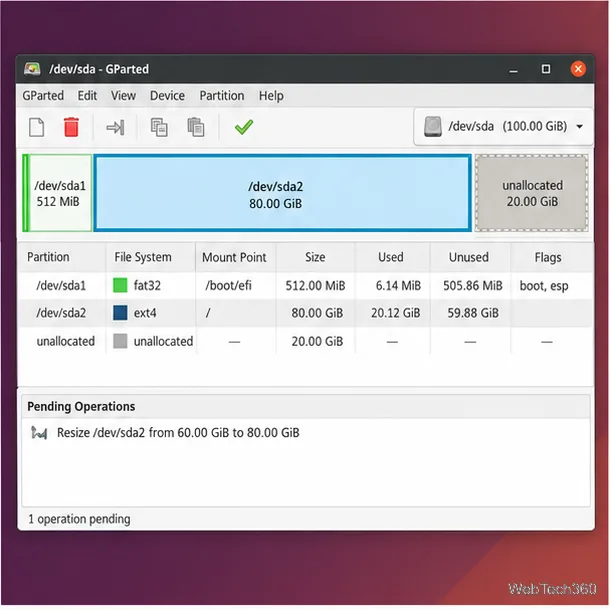Image resolution: width=610 pixels, height=610 pixels.
Task: Select the /dev/sda1 512 MiB block in the disk map
Action: point(58,193)
